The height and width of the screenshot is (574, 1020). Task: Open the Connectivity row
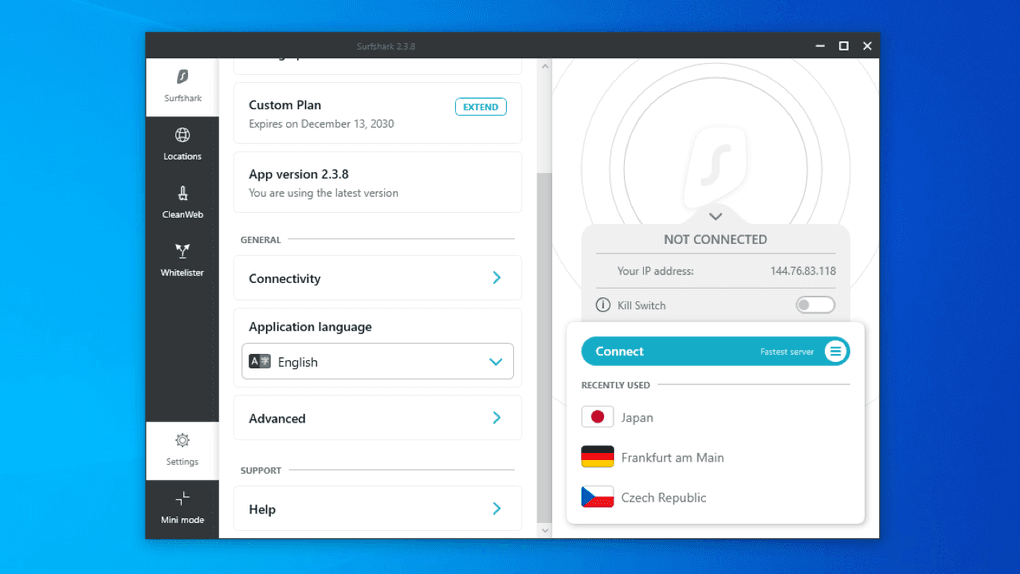coord(377,278)
